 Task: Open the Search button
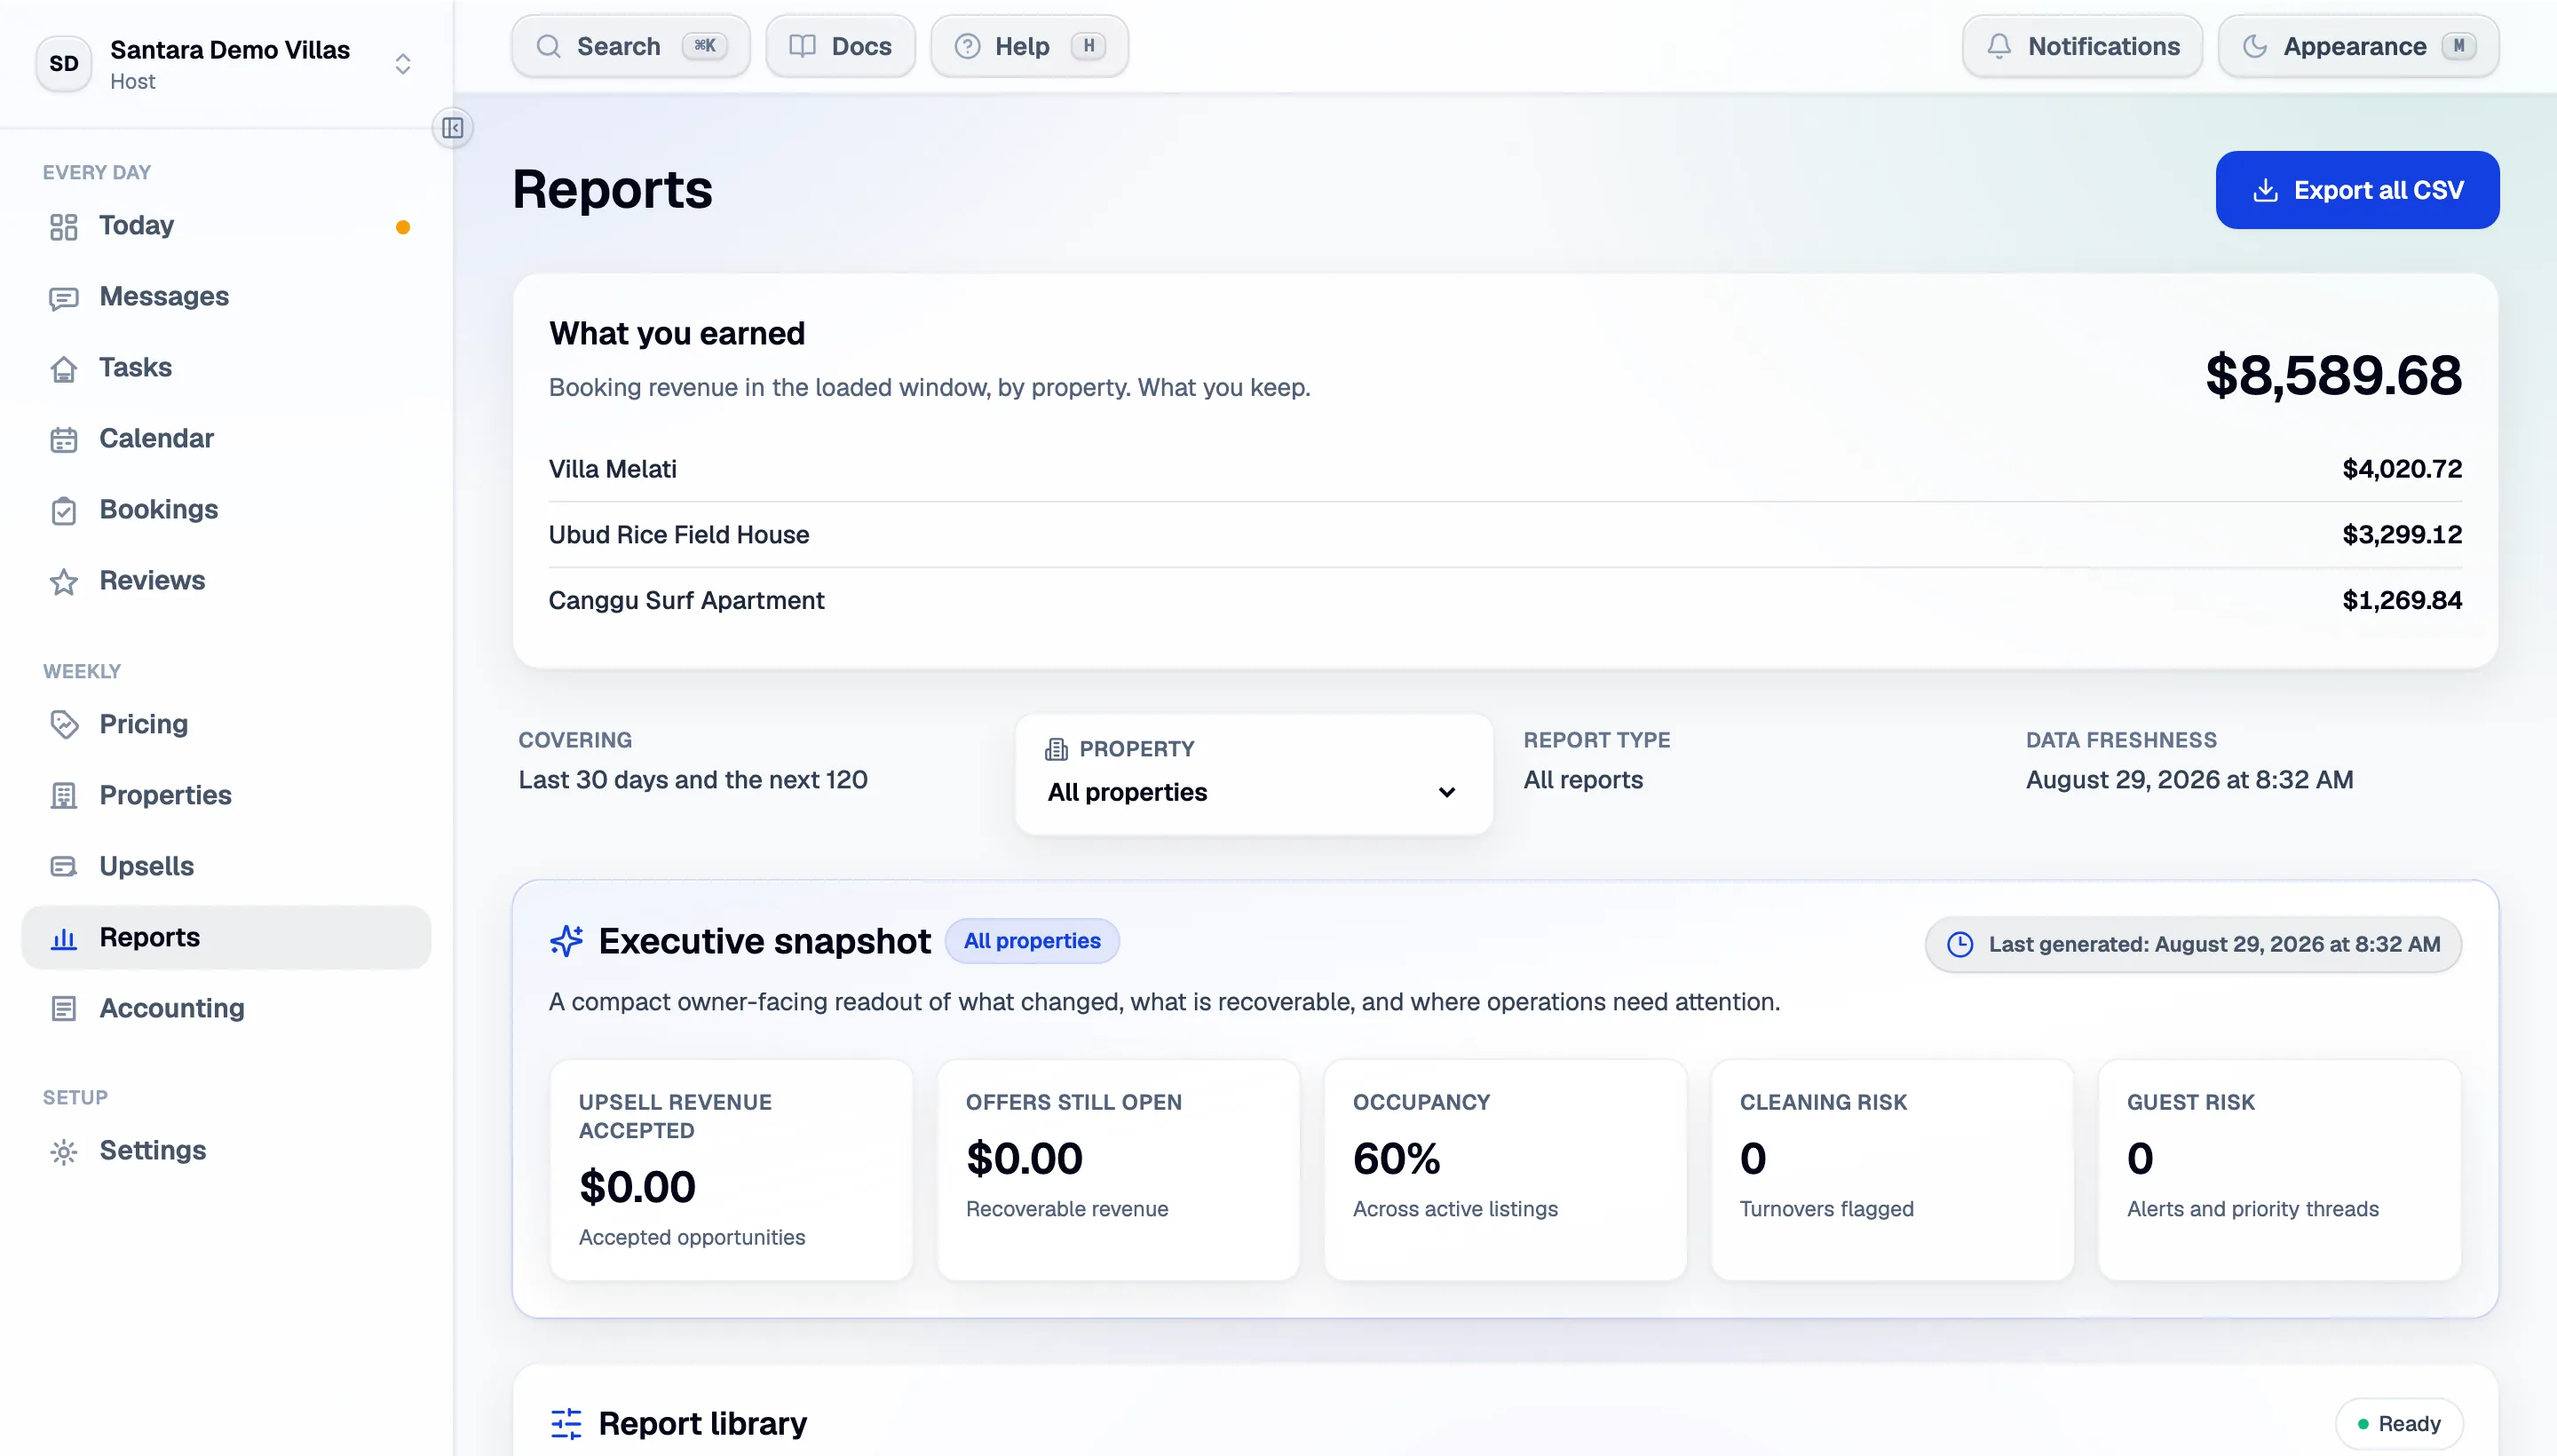[631, 46]
